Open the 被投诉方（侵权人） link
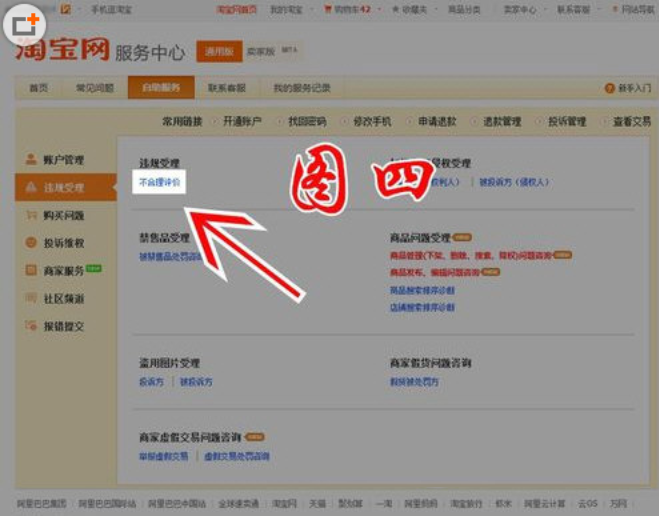 coord(514,182)
